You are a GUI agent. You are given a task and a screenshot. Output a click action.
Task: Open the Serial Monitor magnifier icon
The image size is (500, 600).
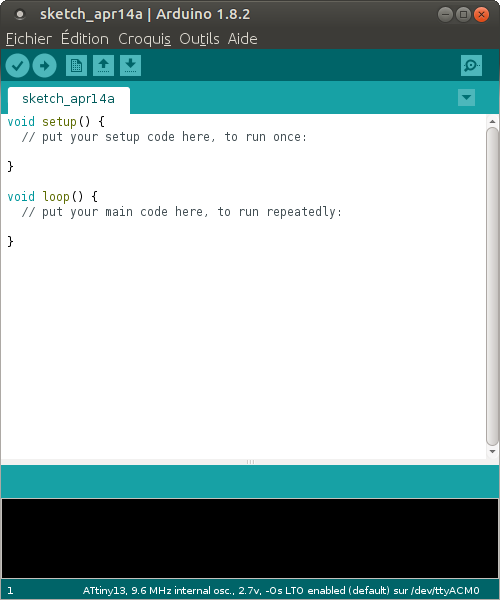(471, 66)
